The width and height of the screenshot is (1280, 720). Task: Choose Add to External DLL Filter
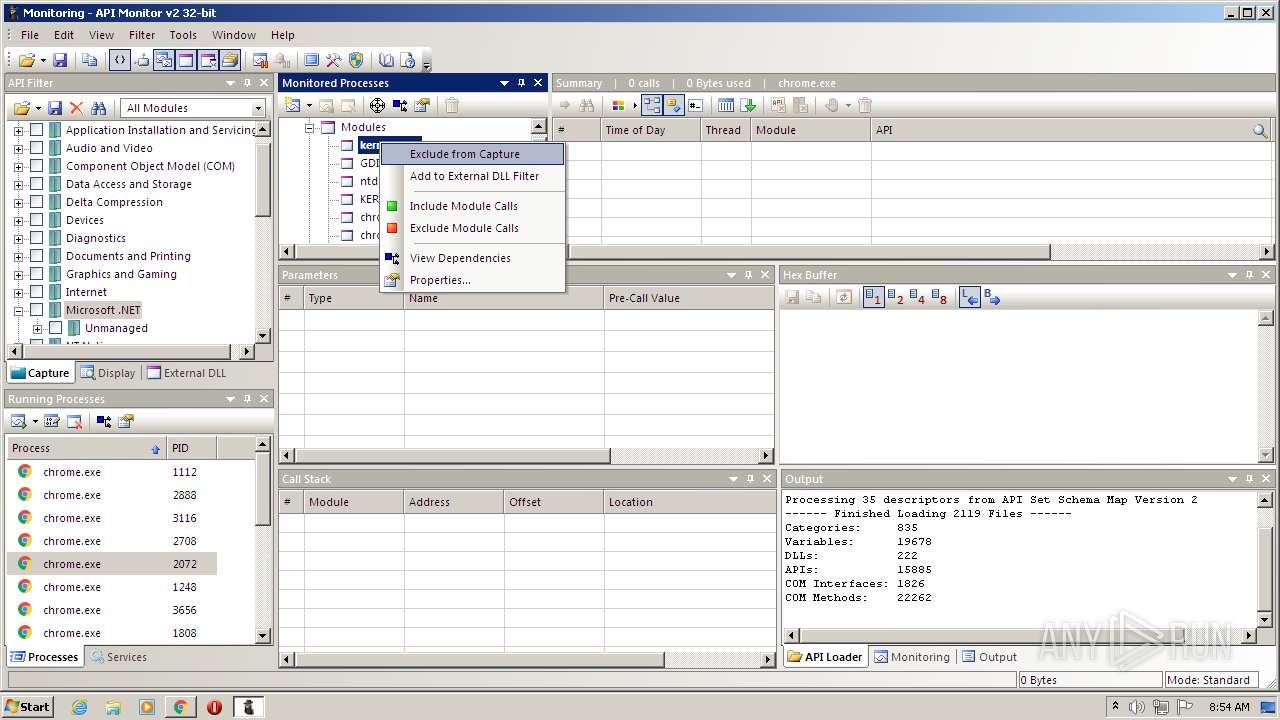tap(472, 176)
